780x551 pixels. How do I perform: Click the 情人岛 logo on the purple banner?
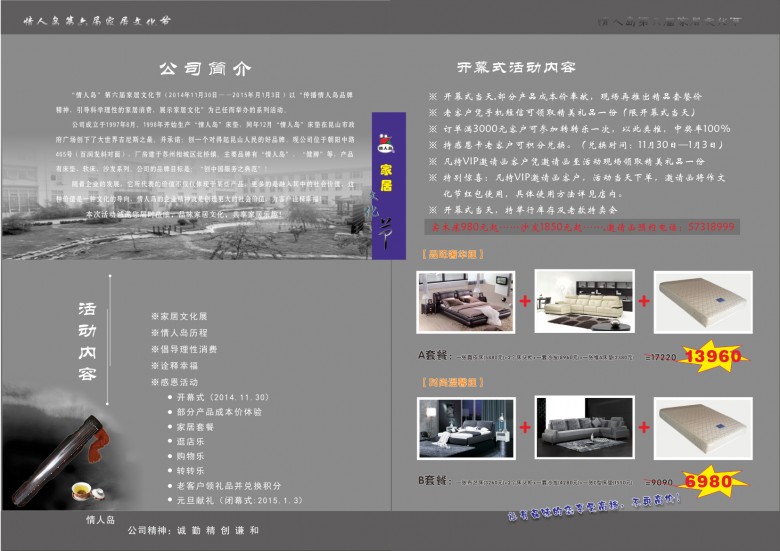(386, 143)
